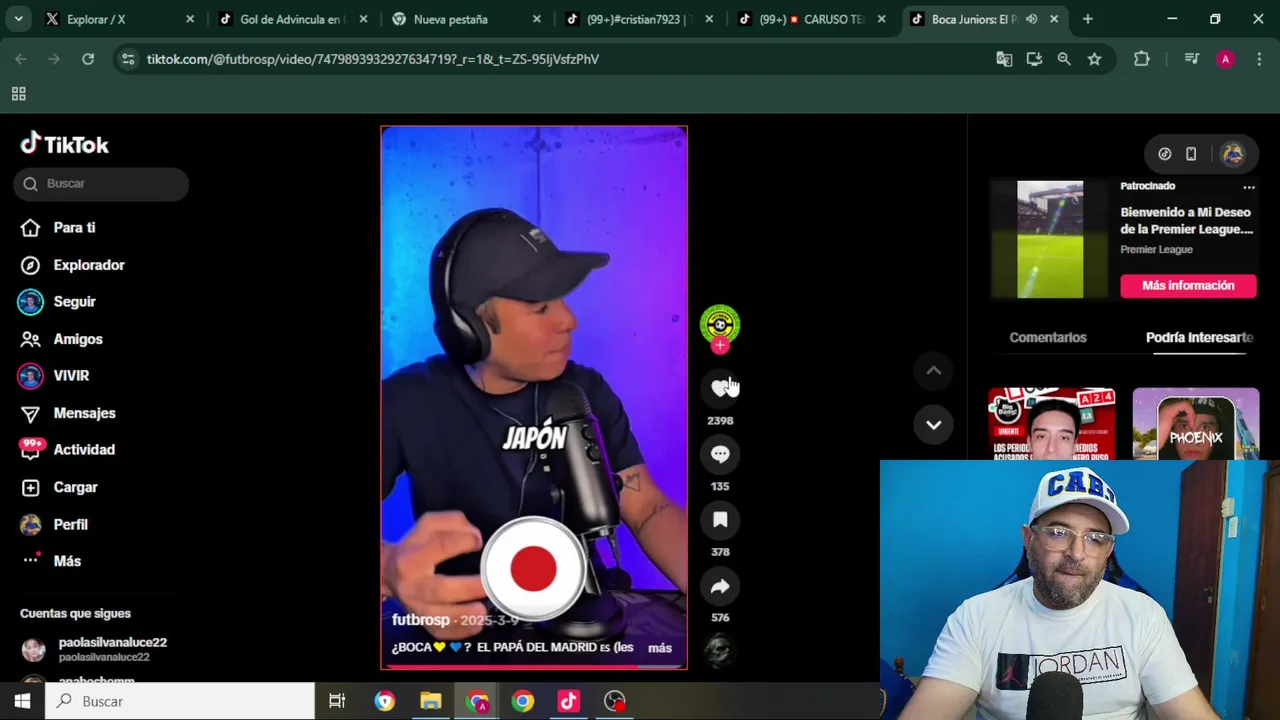Viewport: 1280px width, 720px height.
Task: Click the TikTok Buscar search field
Action: tap(101, 184)
